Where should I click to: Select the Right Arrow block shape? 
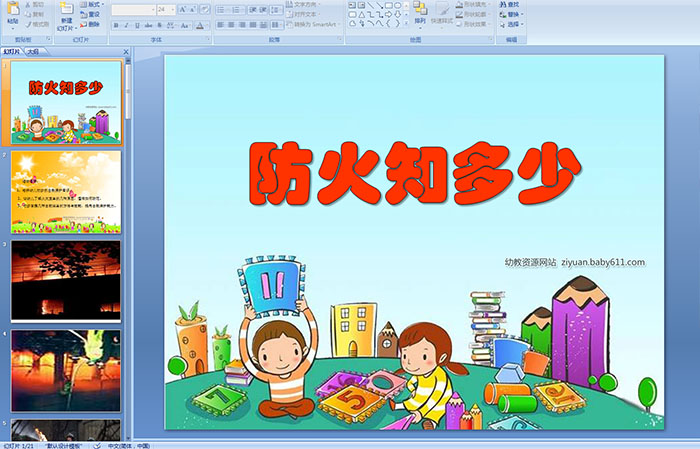(x=389, y=15)
